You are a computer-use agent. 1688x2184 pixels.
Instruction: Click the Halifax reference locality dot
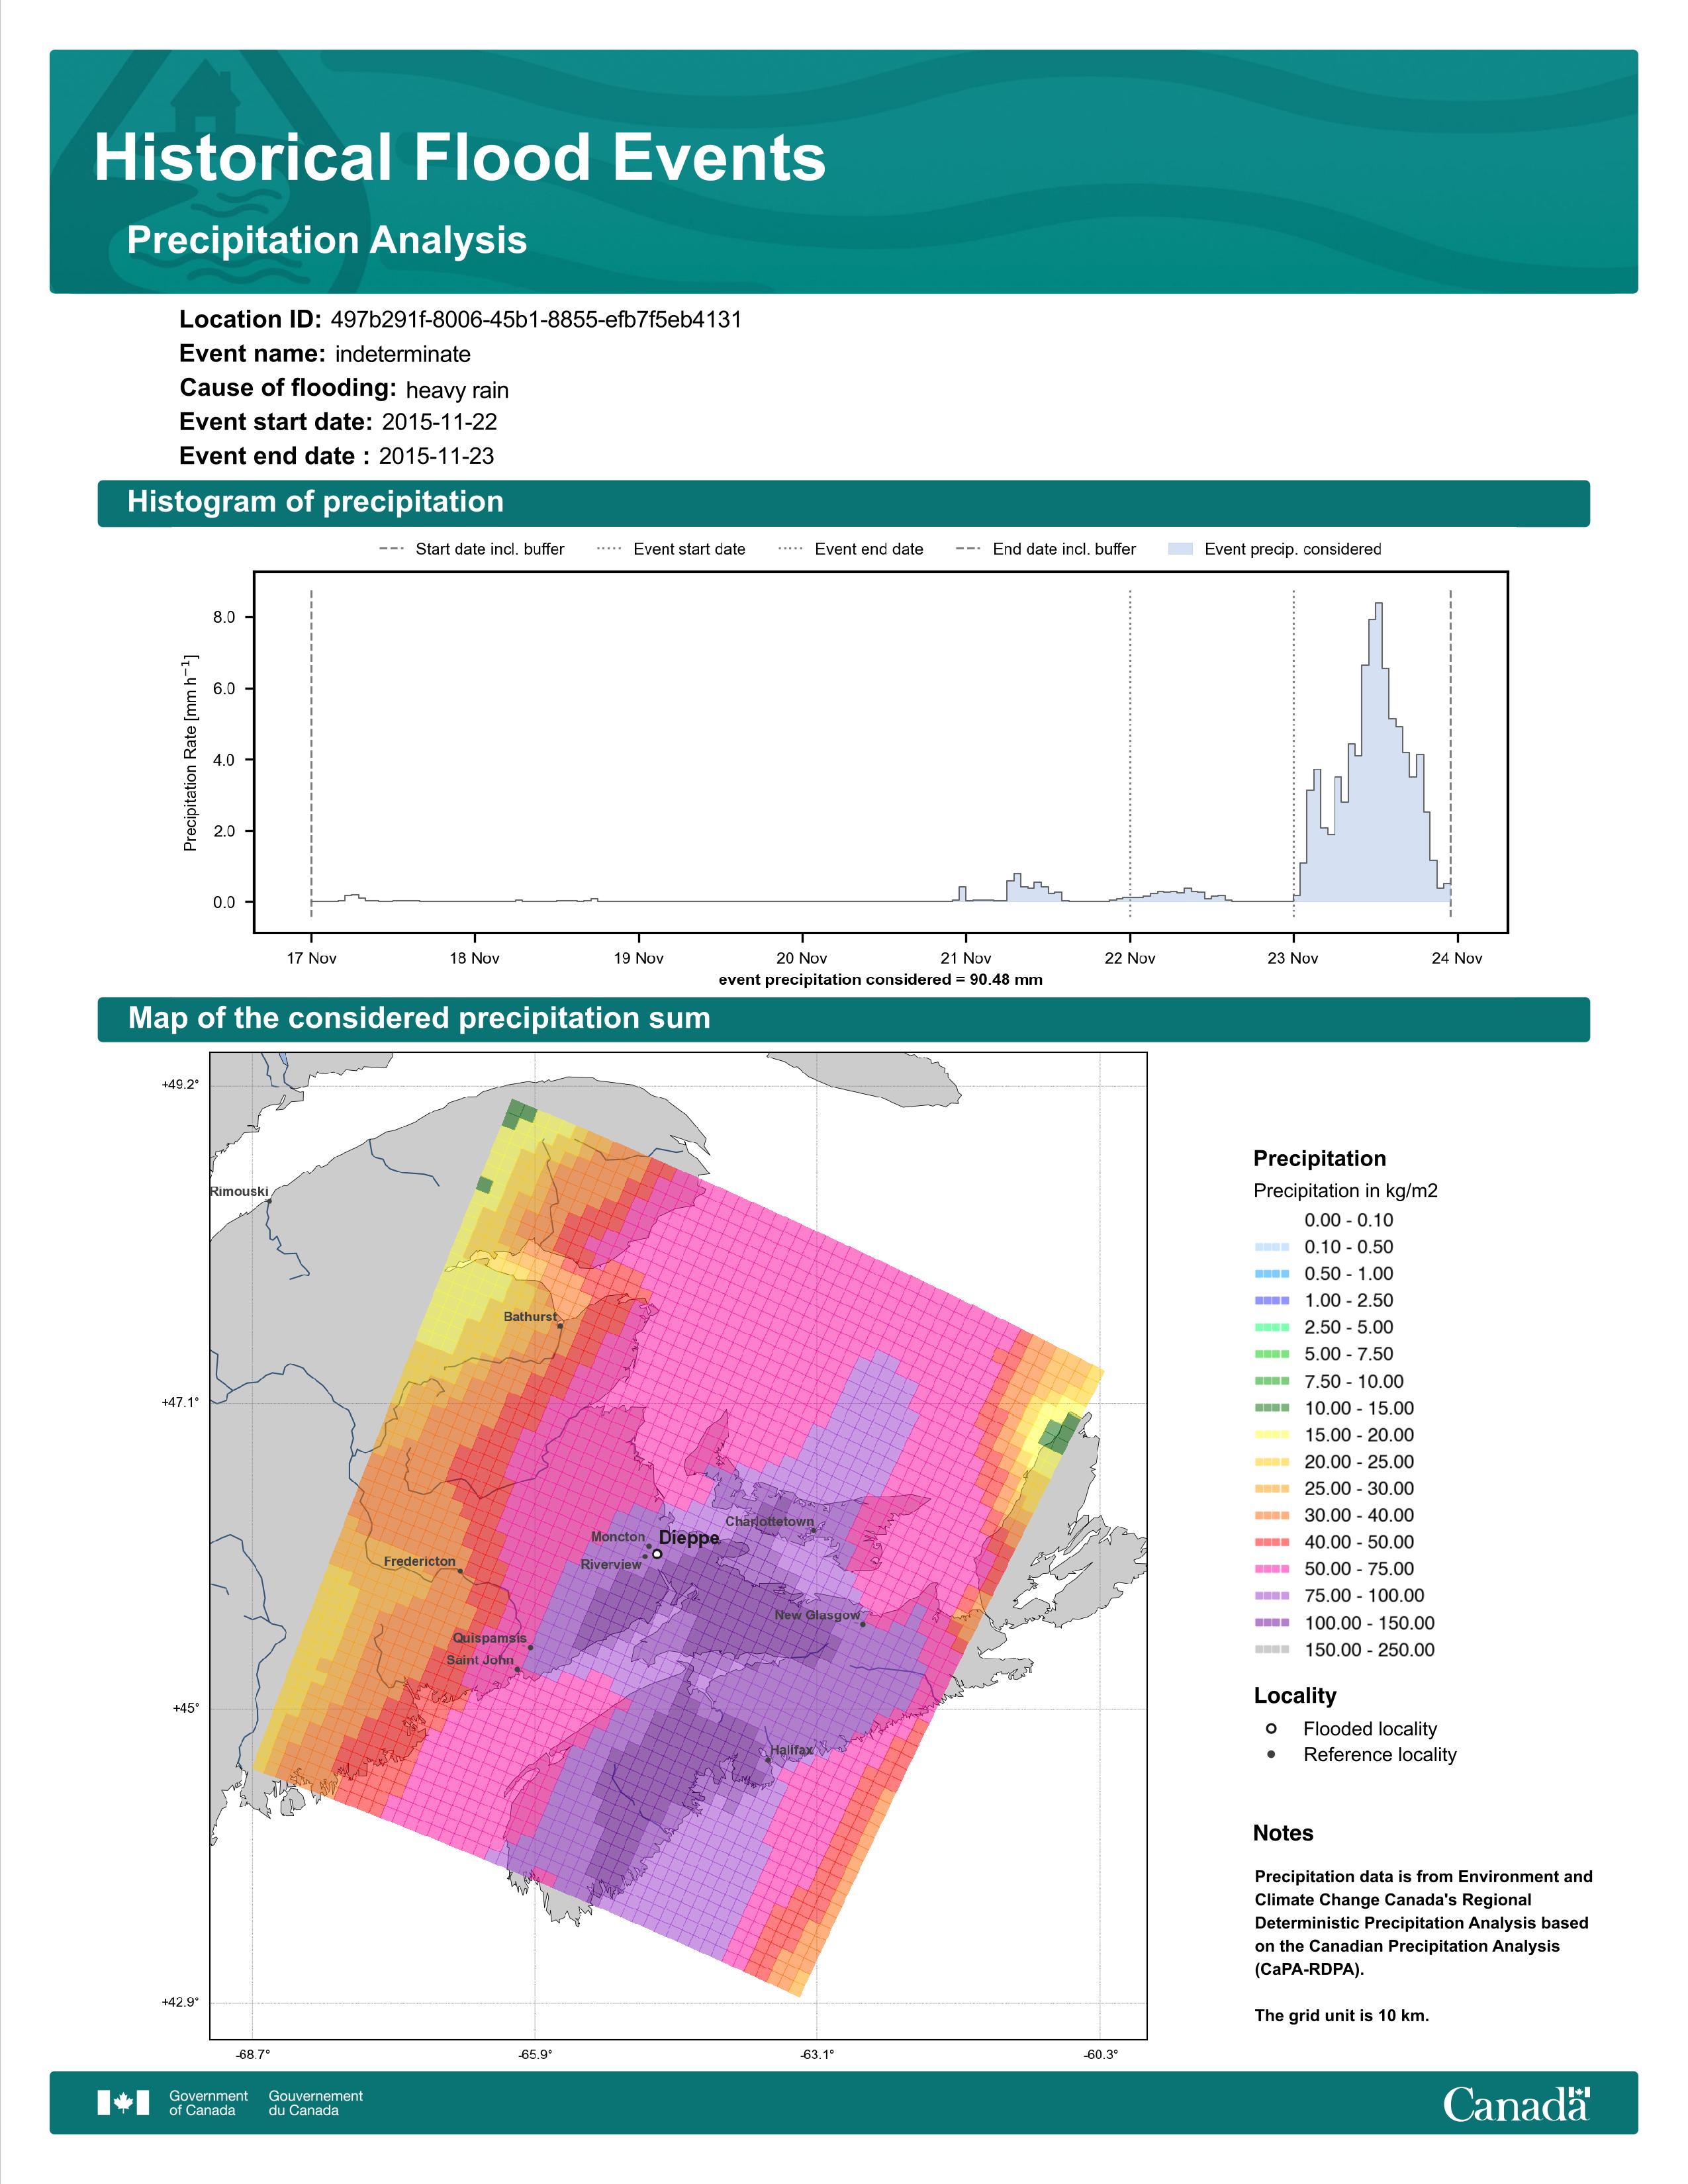768,1760
